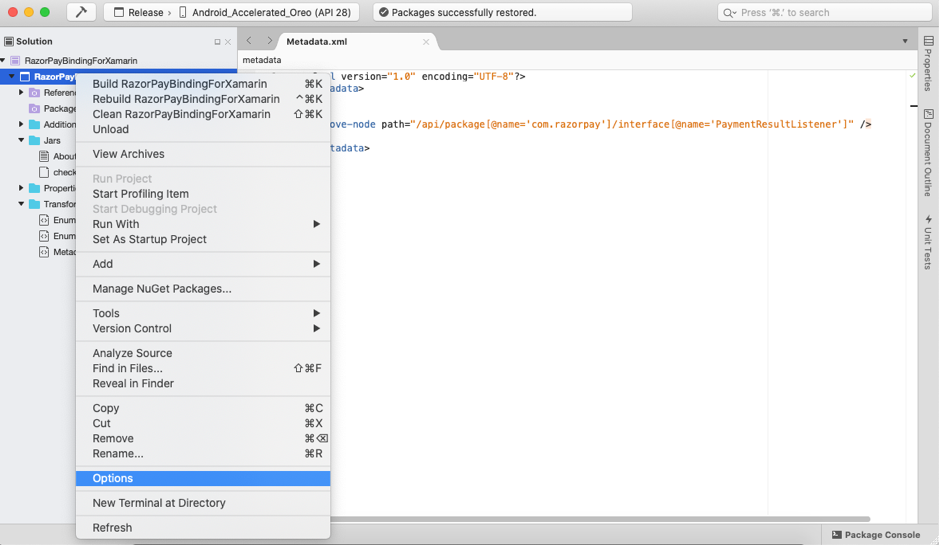The width and height of the screenshot is (939, 545).
Task: Select Analyze Source
Action: [x=203, y=353]
